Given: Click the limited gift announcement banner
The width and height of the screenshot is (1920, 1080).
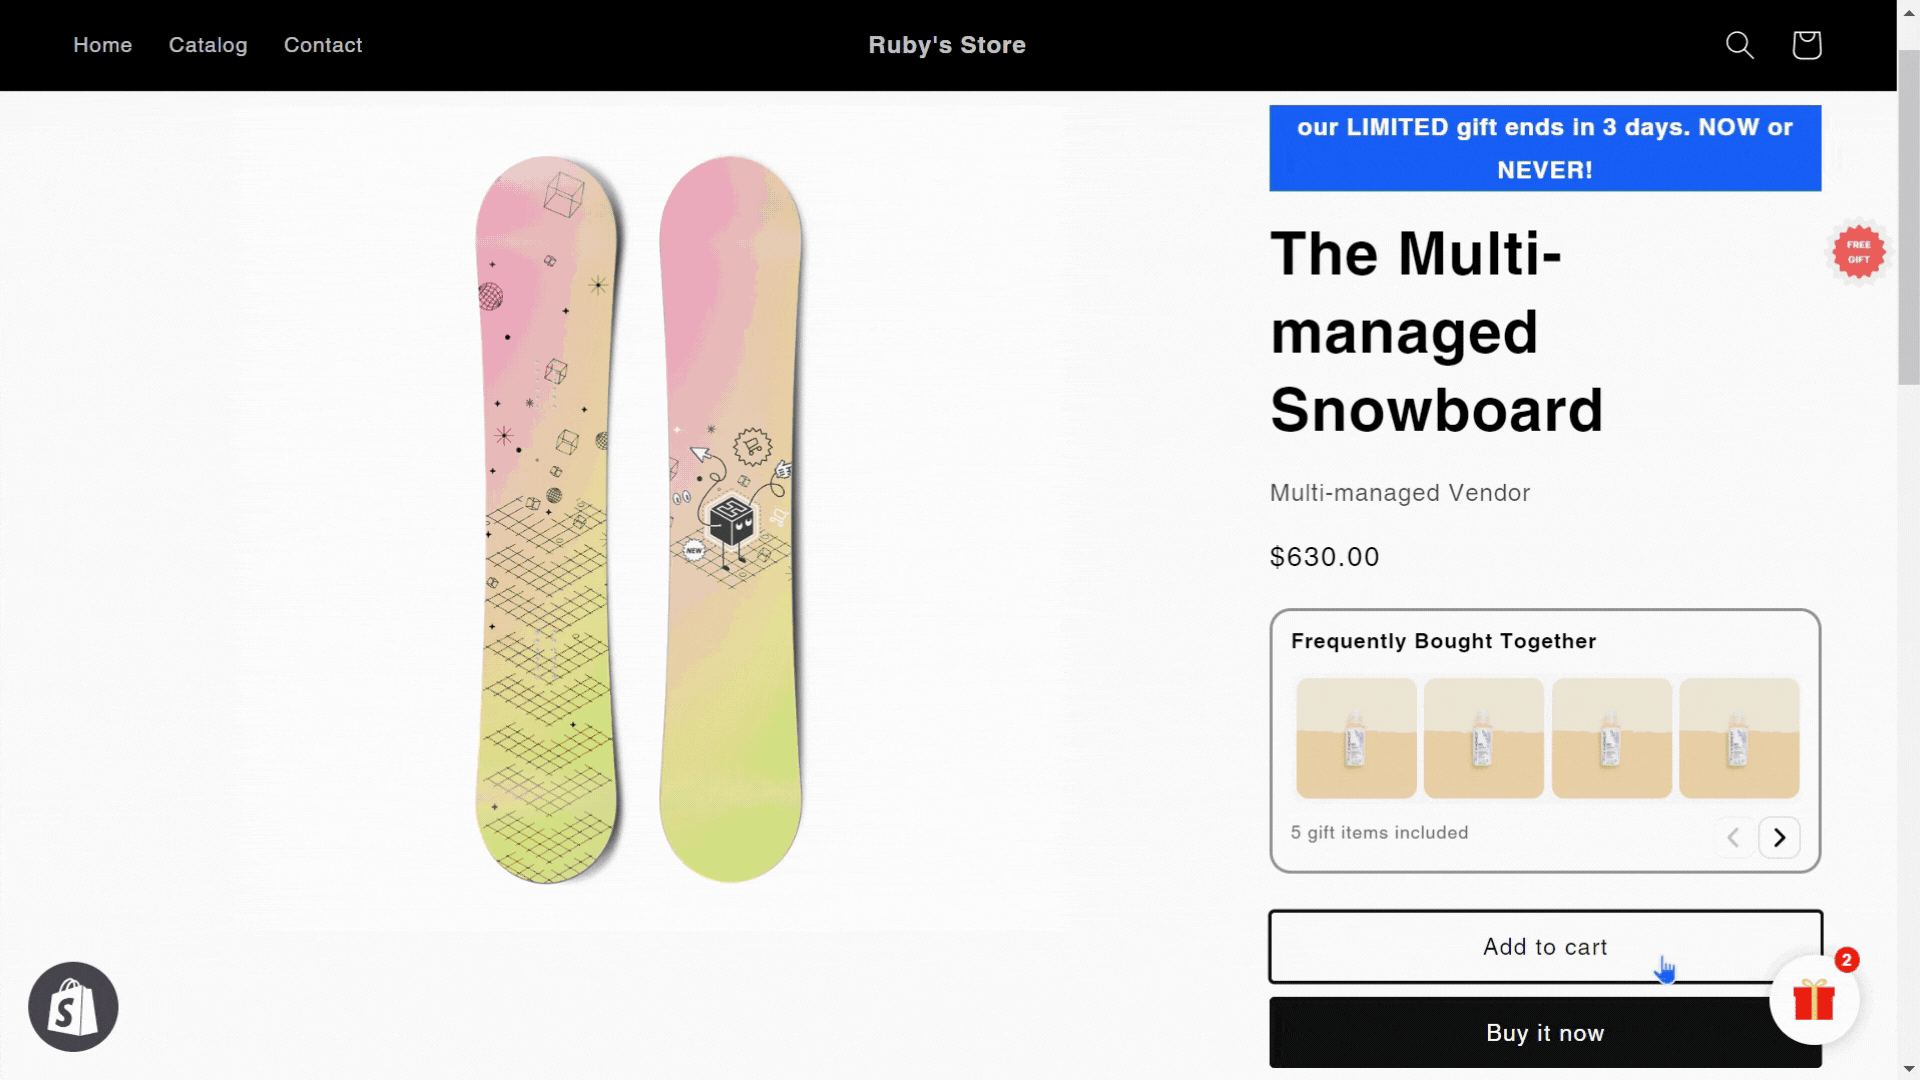Looking at the screenshot, I should point(1545,148).
